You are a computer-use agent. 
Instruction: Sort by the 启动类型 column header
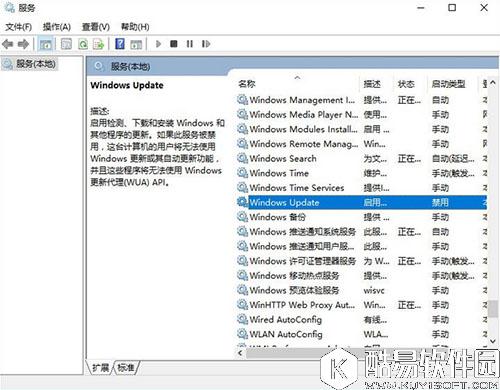(x=448, y=84)
